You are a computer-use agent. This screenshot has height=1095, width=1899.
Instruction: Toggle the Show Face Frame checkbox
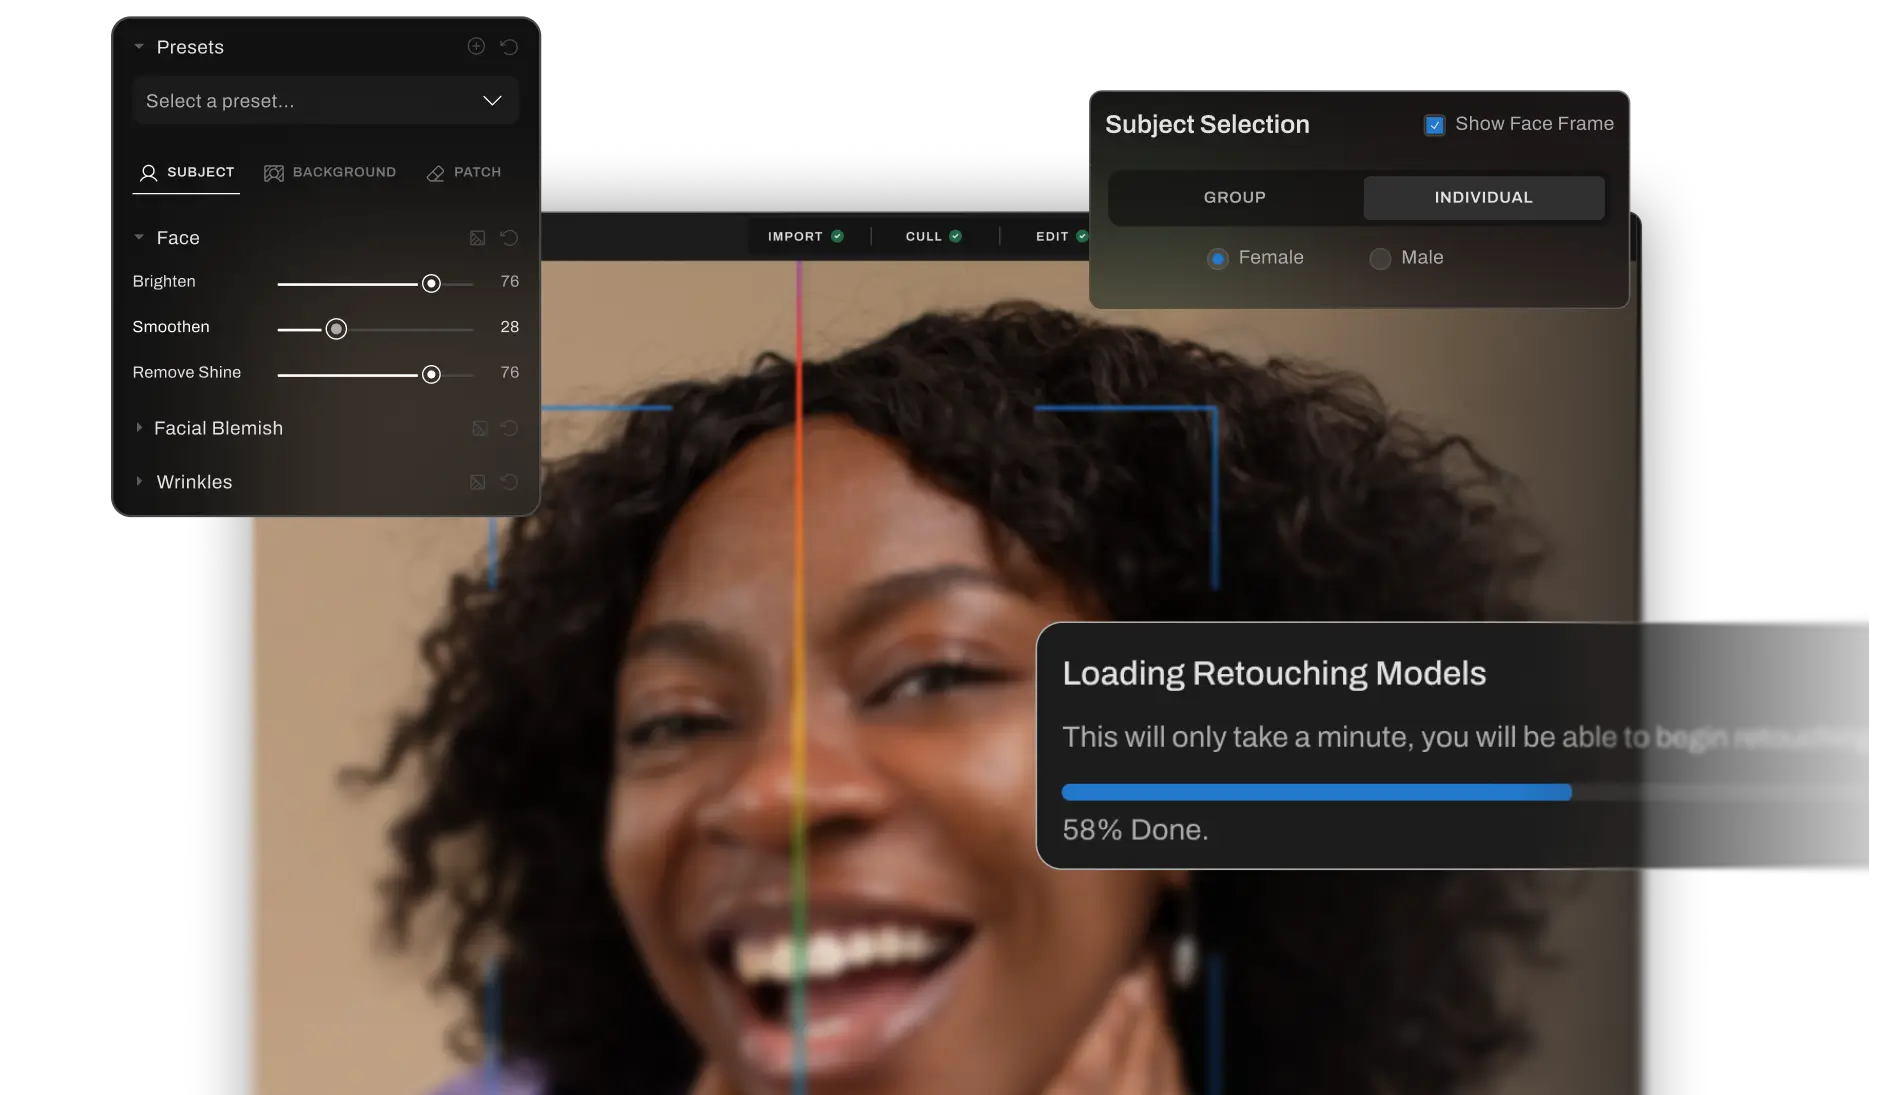(1434, 125)
